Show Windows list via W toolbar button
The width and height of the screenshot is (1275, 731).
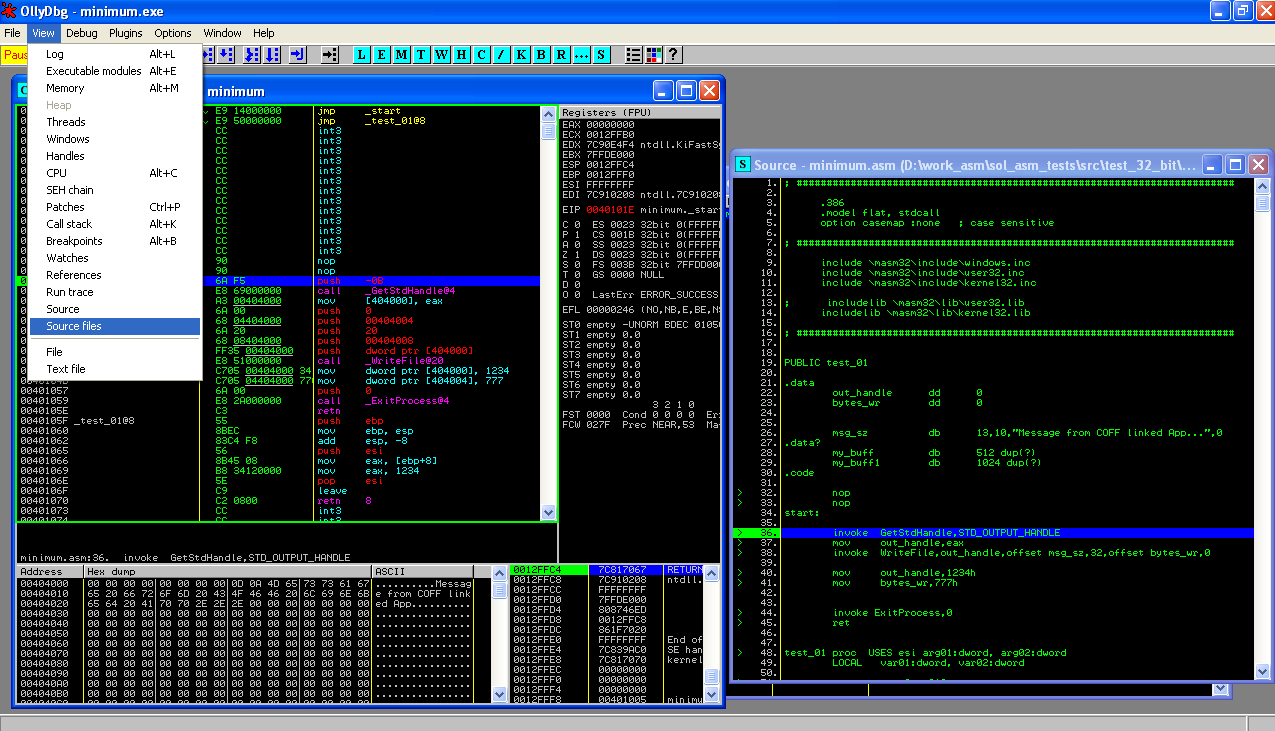click(441, 54)
